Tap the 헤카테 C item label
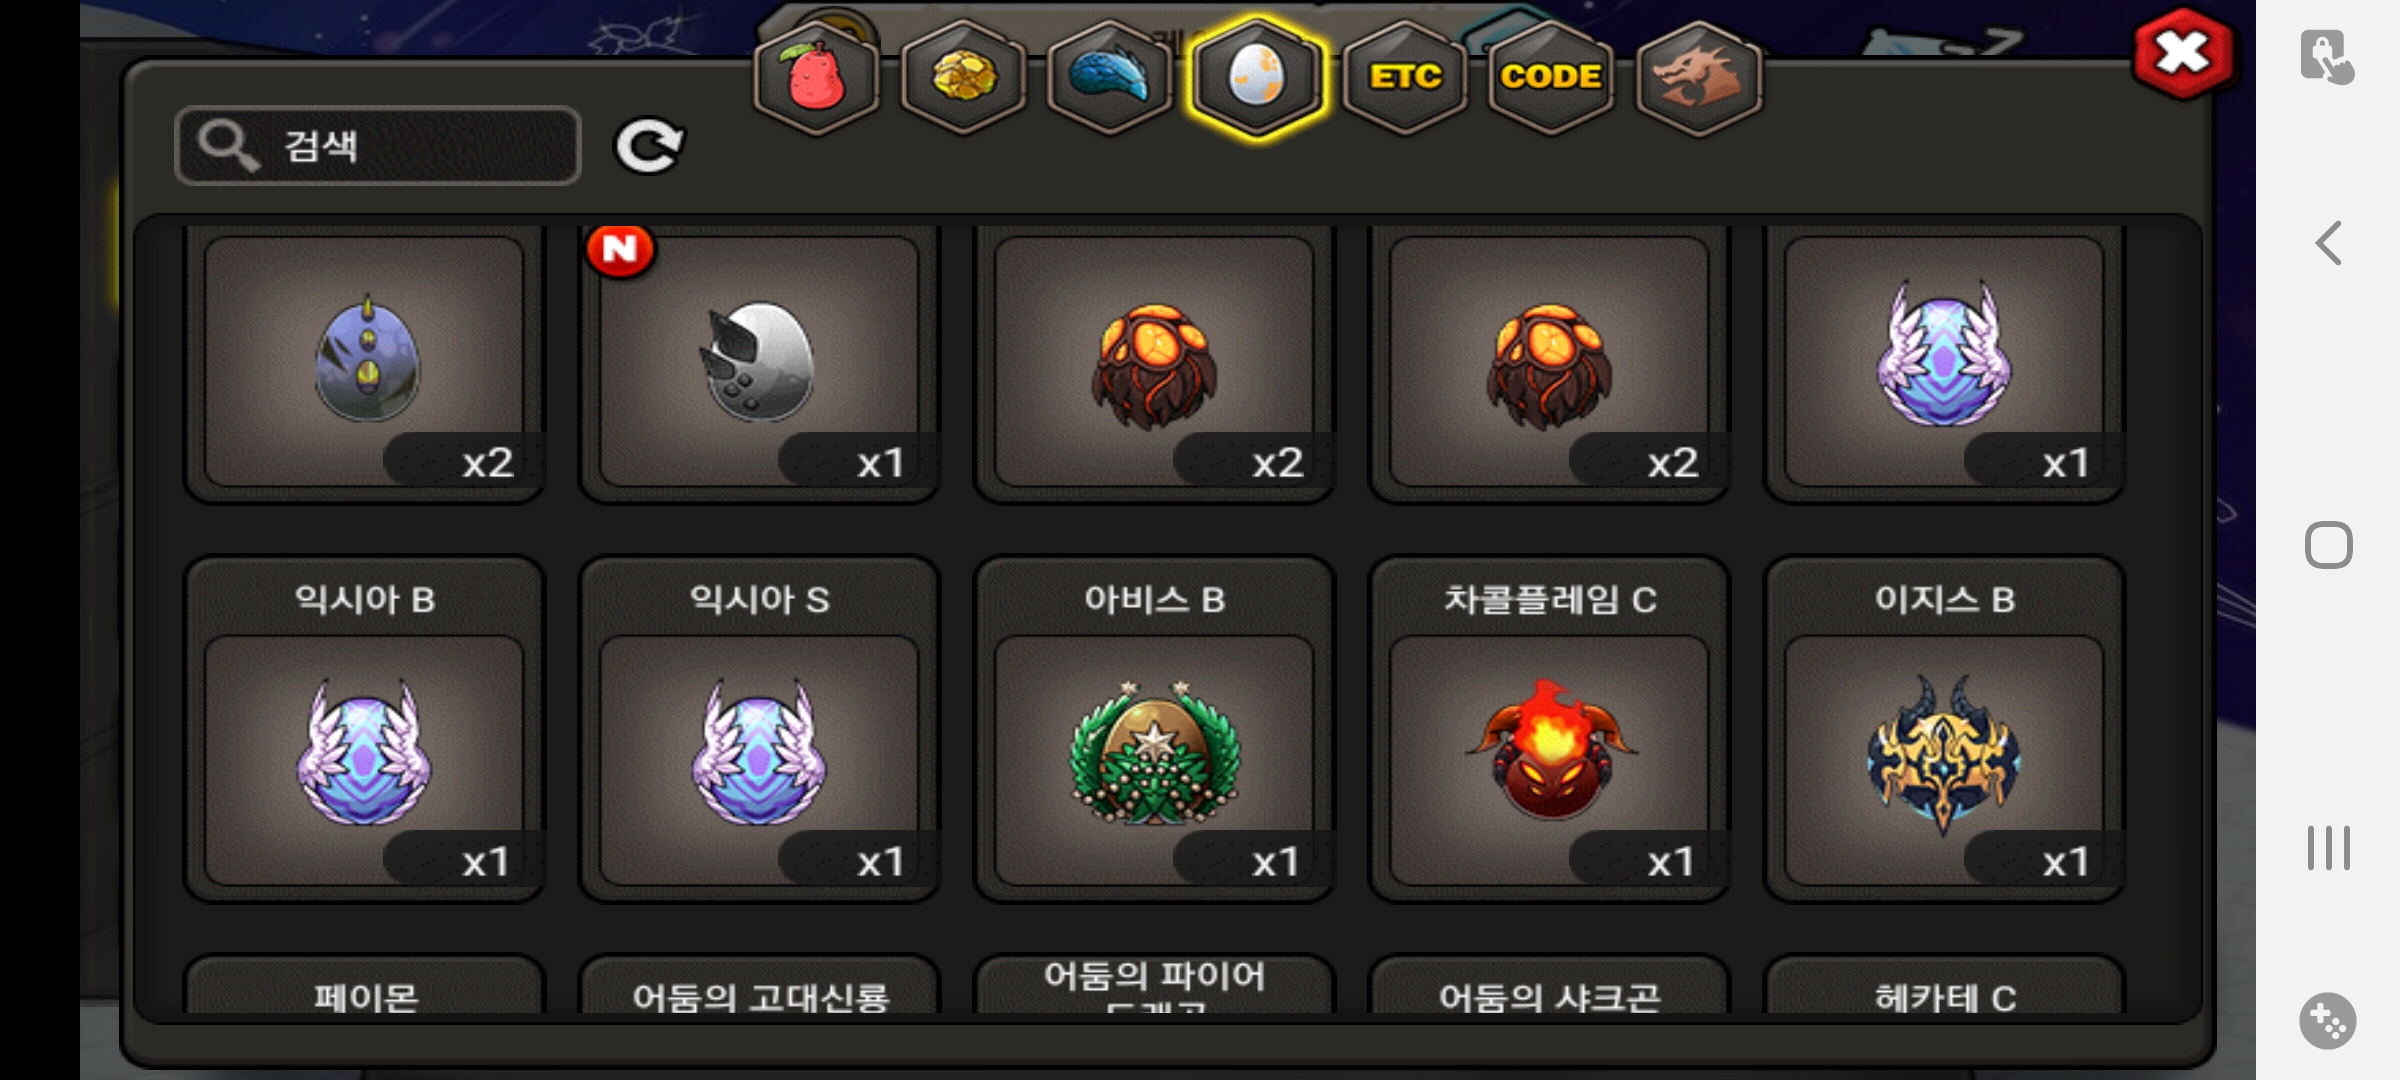The image size is (2400, 1080). pyautogui.click(x=1945, y=997)
